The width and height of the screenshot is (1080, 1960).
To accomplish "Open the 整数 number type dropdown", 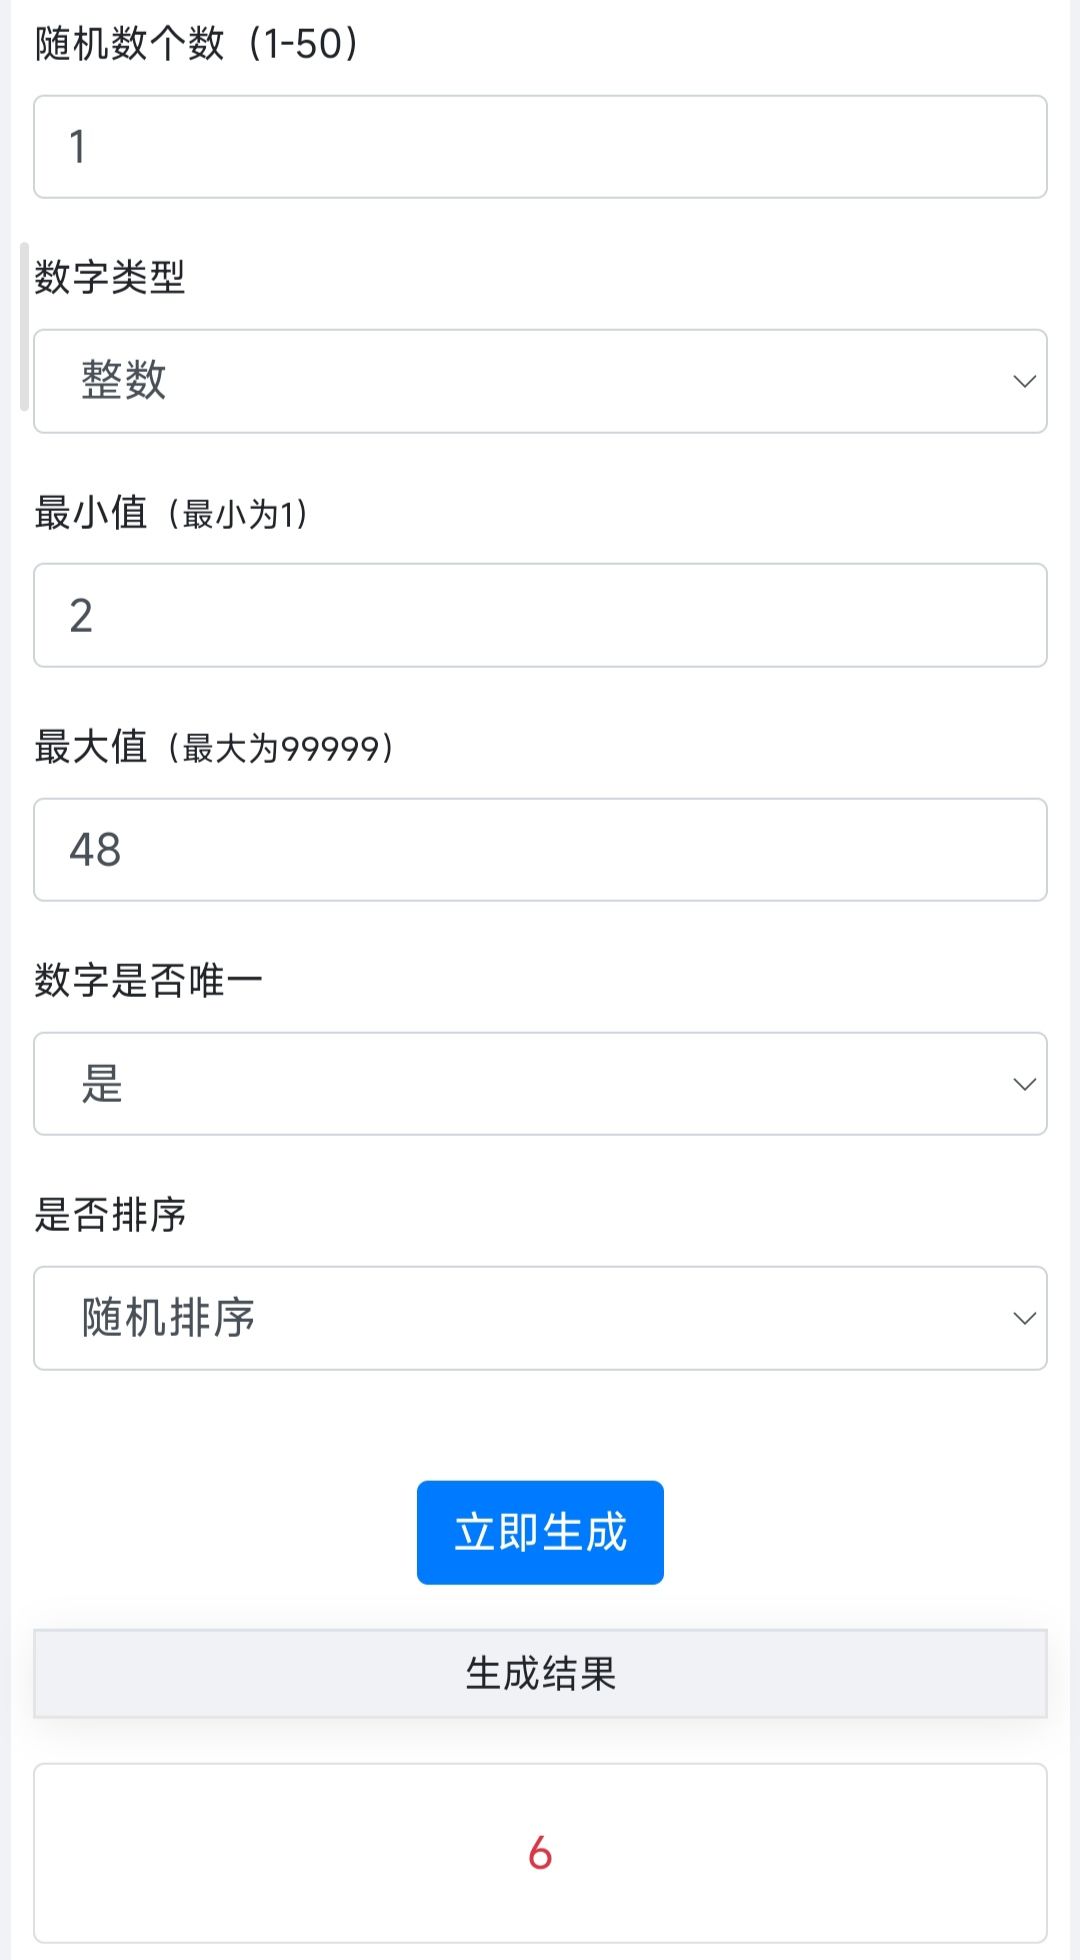I will [x=540, y=381].
